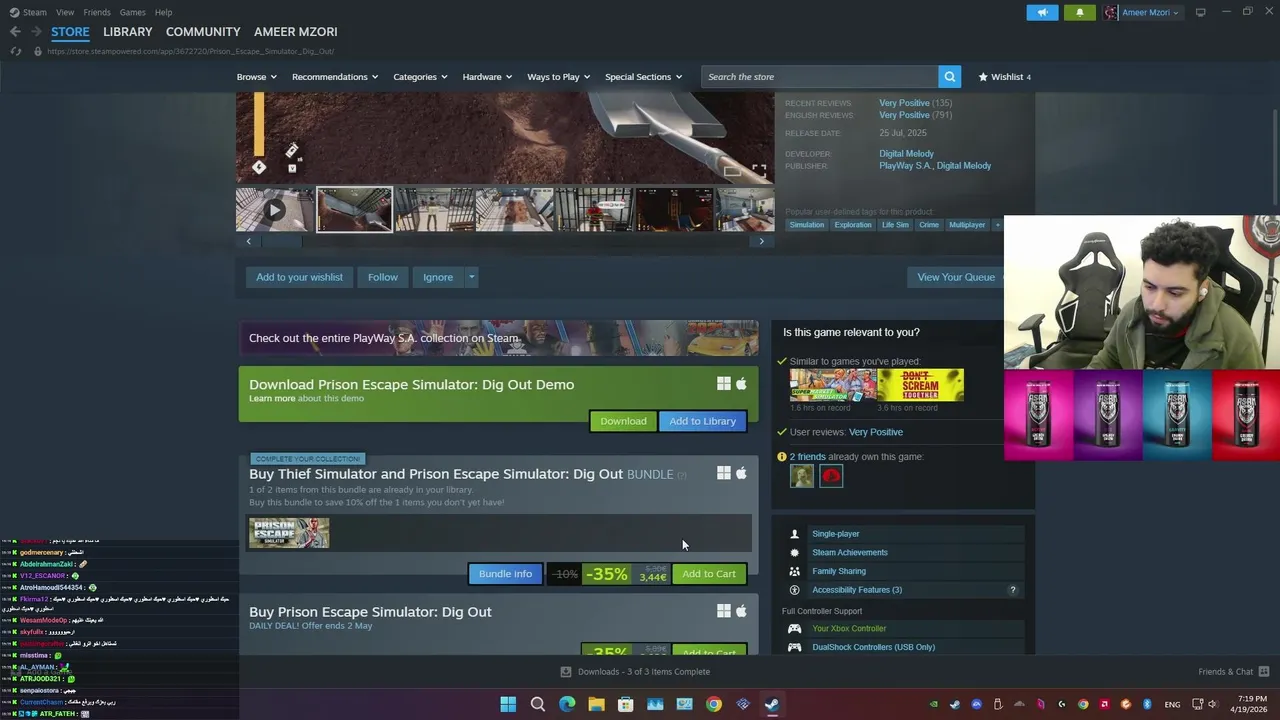Screen dimensions: 1280x720
Task: Click the page URL address text
Action: (190, 51)
